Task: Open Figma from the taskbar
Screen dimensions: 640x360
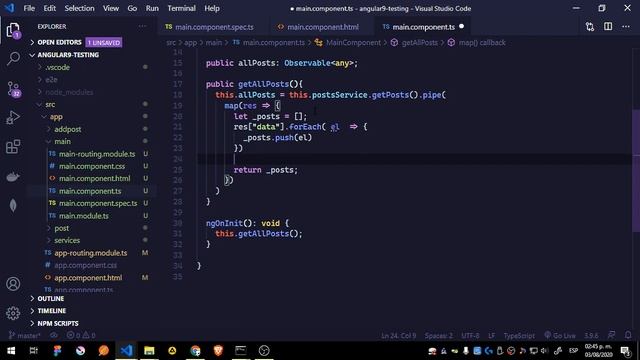Action: (57, 351)
